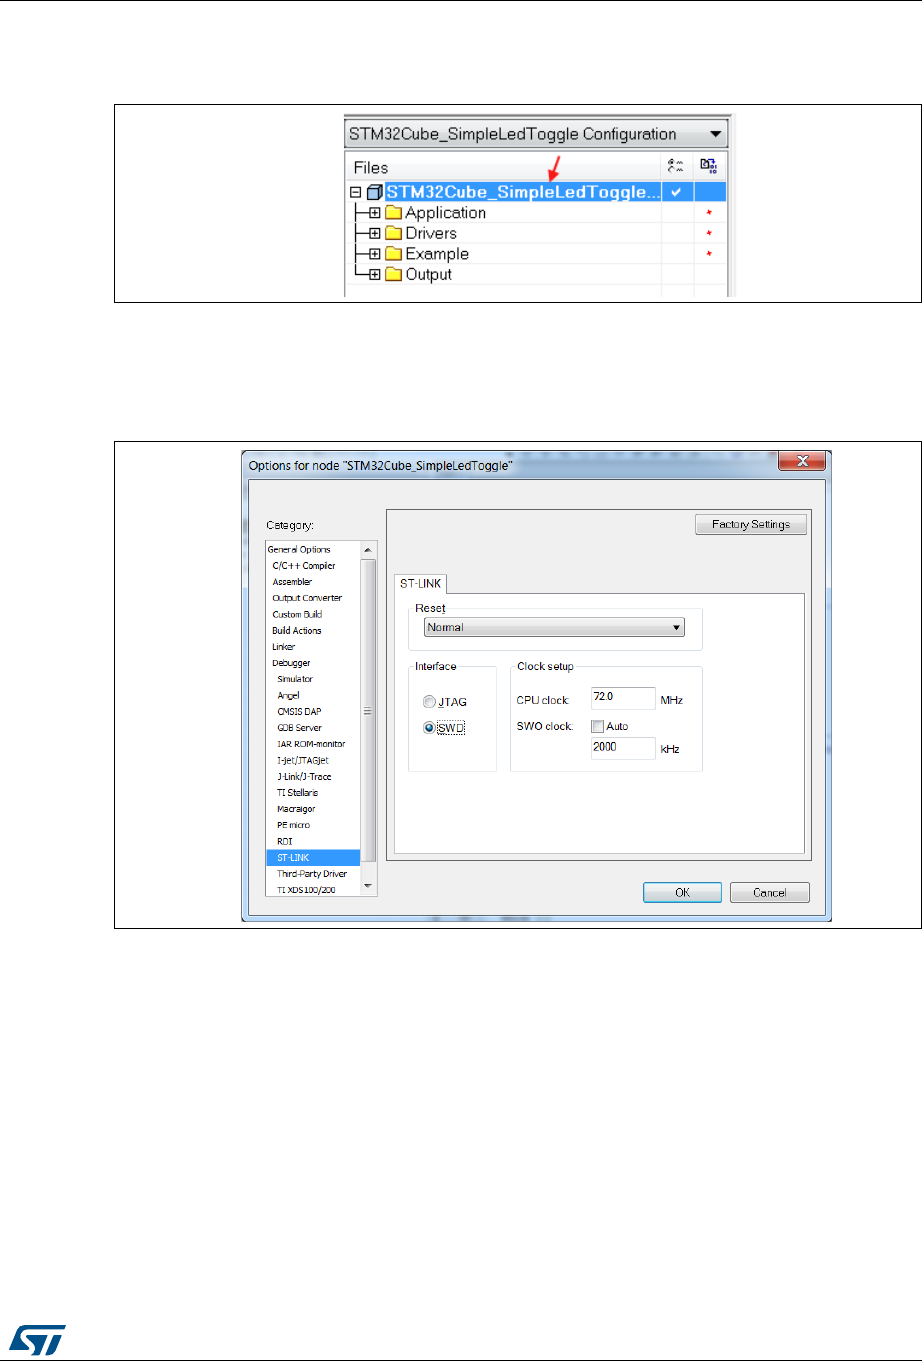
Task: Select GDB Server category
Action: click(299, 728)
